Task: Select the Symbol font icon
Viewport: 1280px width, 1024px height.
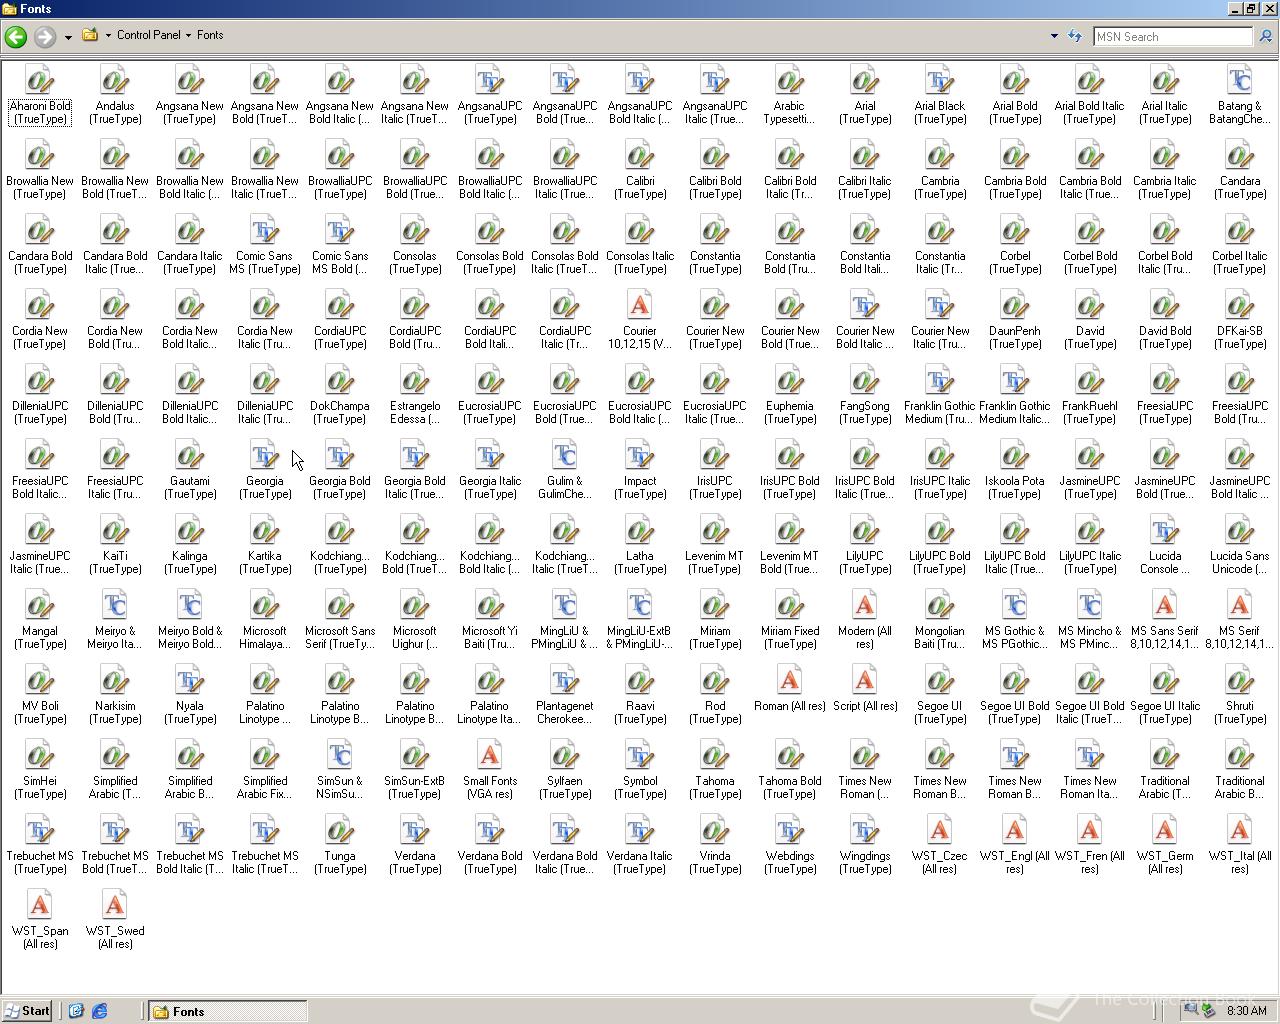Action: (x=640, y=755)
